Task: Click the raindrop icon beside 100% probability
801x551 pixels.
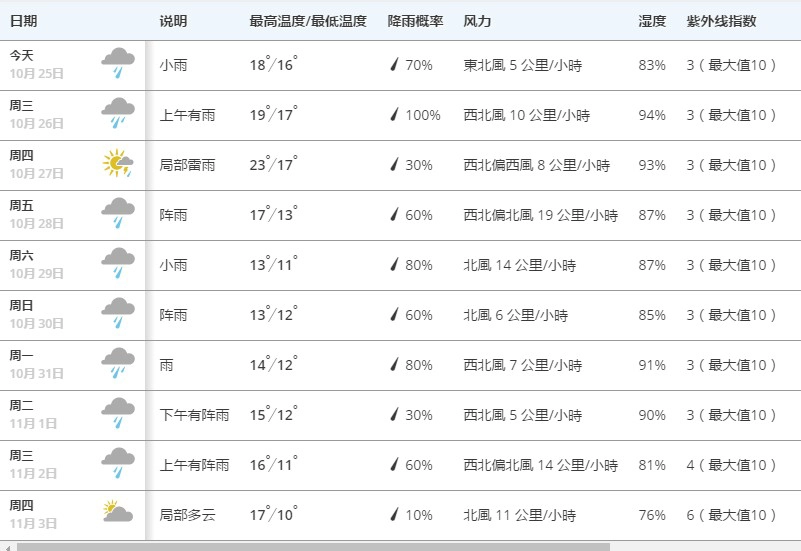Action: 394,114
